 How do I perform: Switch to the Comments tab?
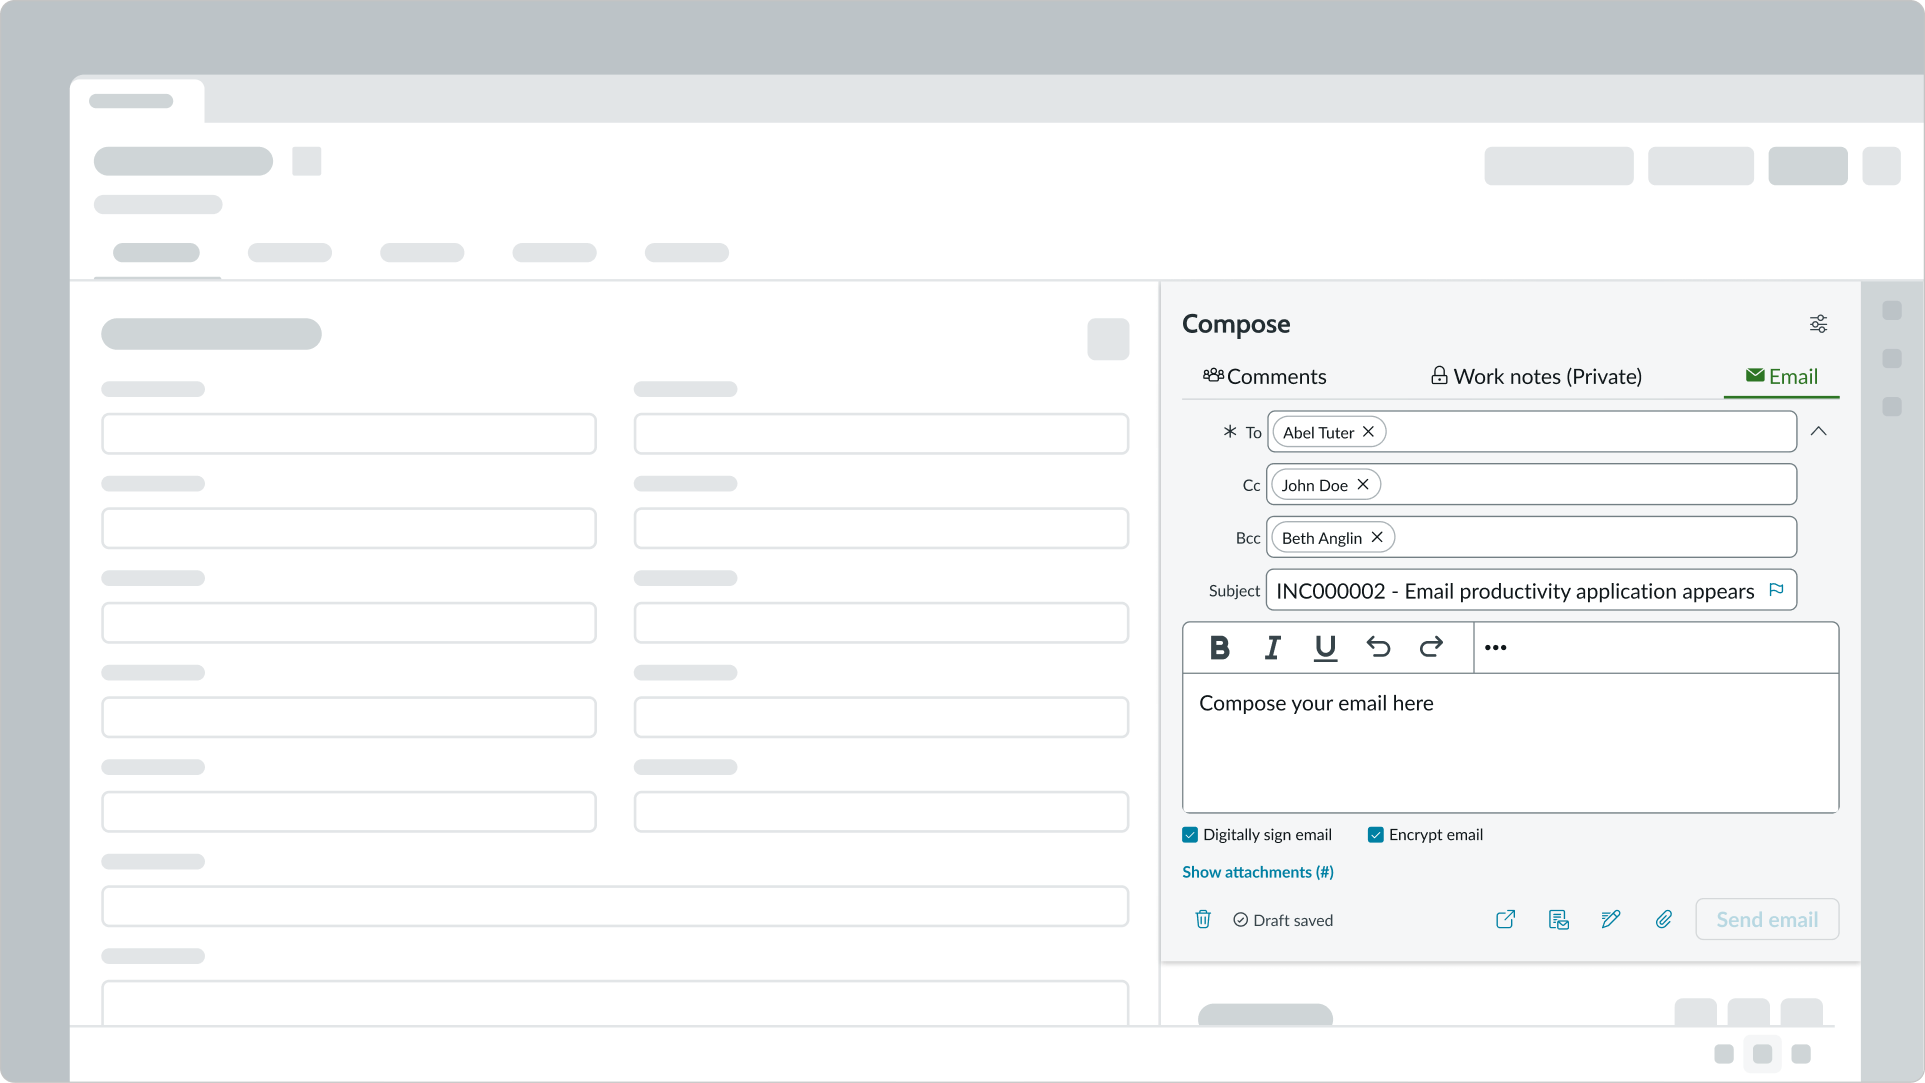pyautogui.click(x=1265, y=377)
